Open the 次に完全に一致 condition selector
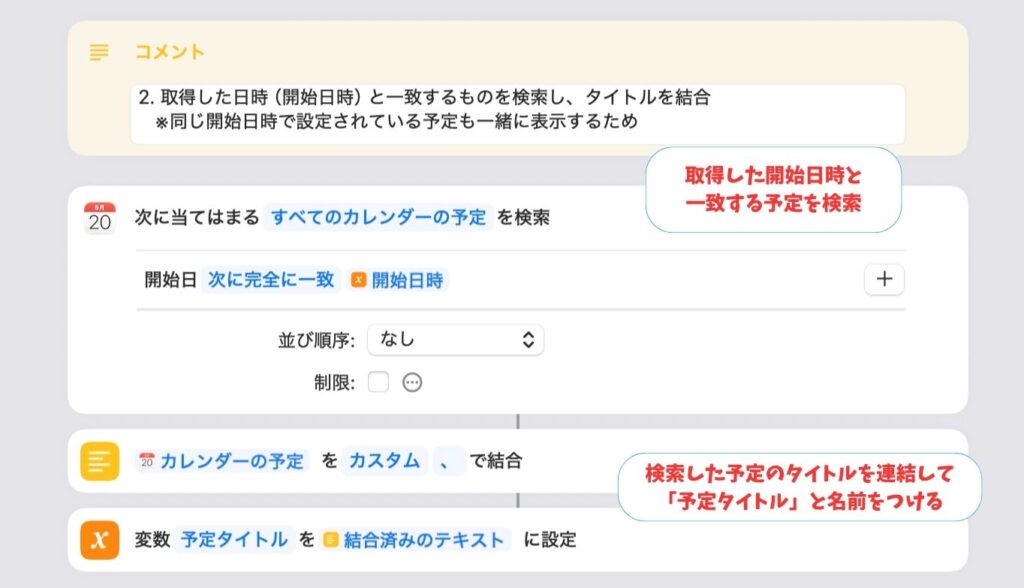The height and width of the screenshot is (588, 1024). click(271, 280)
